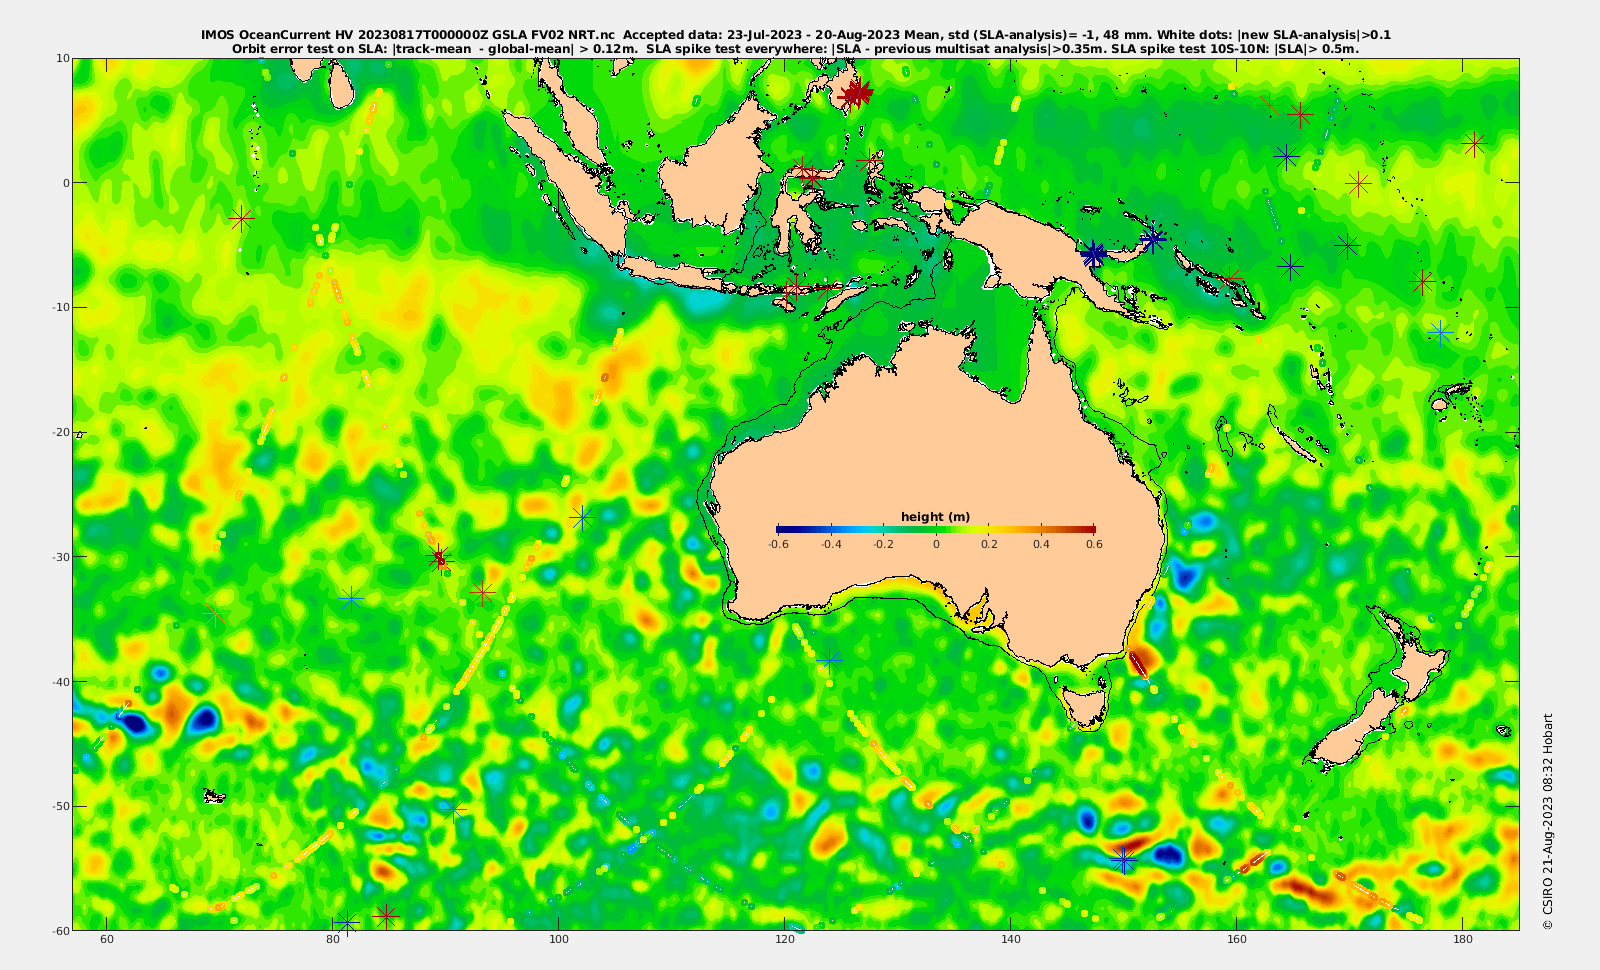Click the red asterisk near 176°E, 8°S

pyautogui.click(x=1423, y=282)
